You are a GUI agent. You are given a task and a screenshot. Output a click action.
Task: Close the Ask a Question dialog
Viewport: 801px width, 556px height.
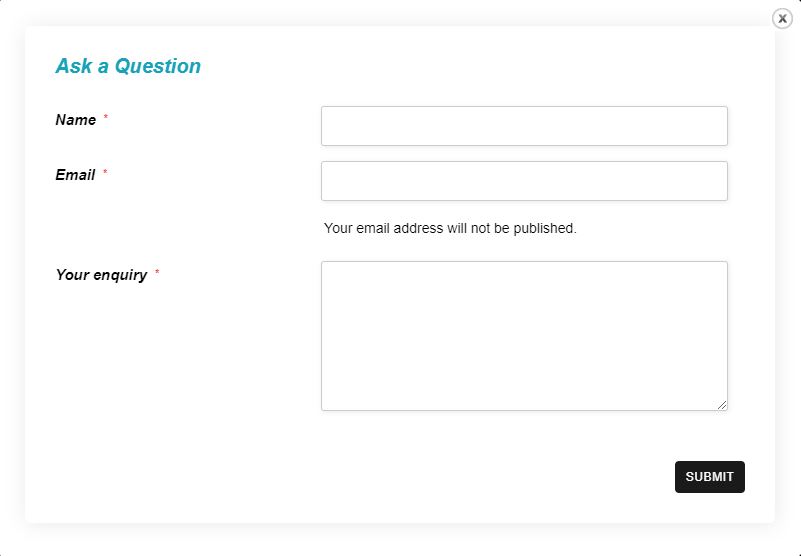coord(782,18)
